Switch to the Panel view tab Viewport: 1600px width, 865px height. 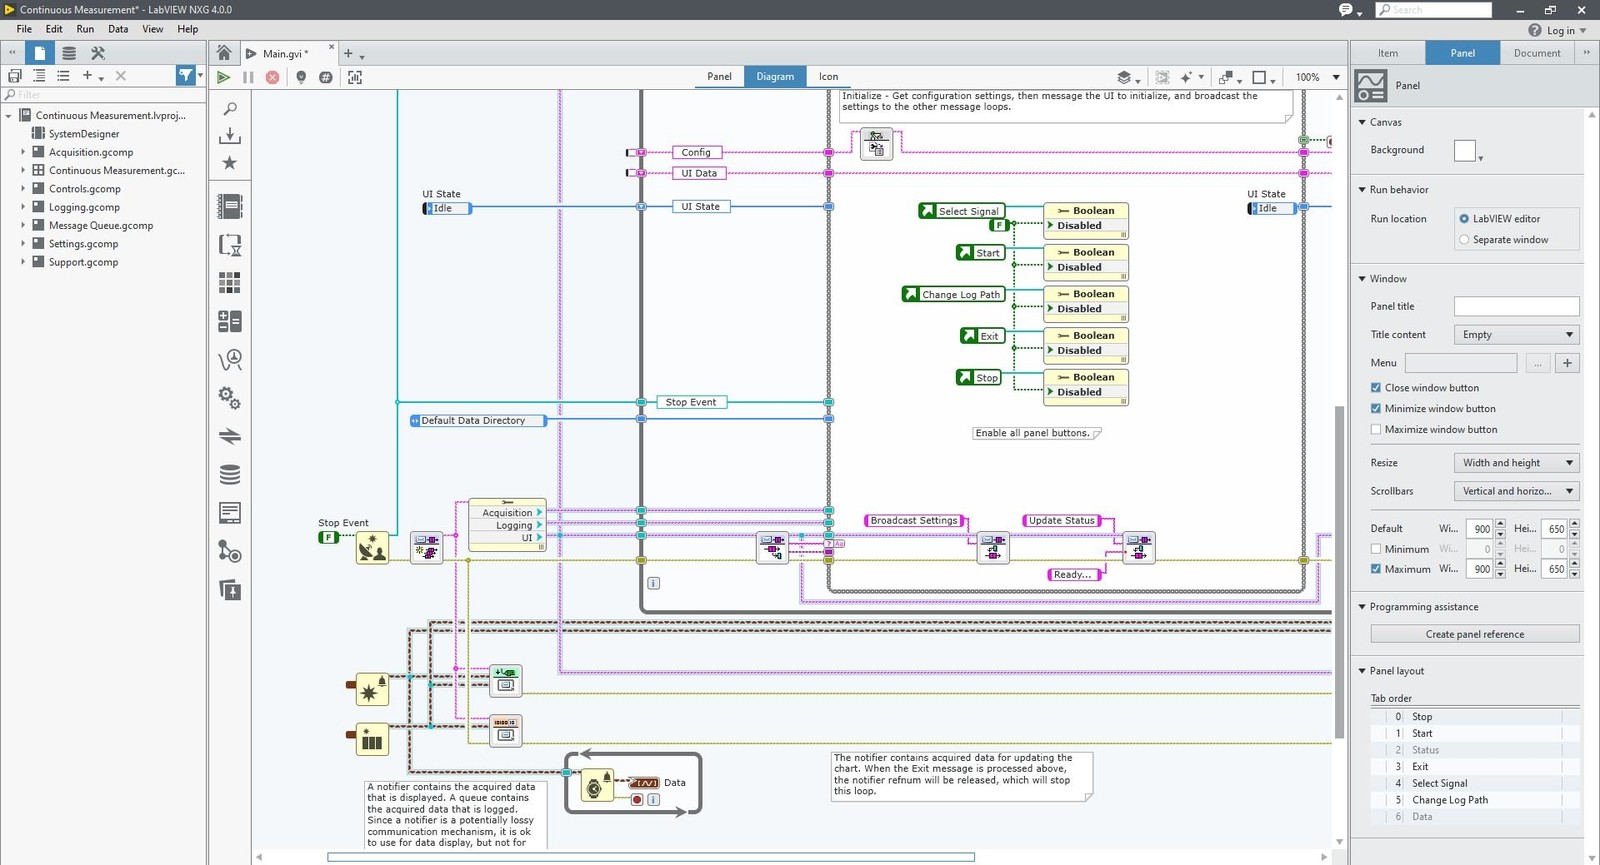[719, 76]
